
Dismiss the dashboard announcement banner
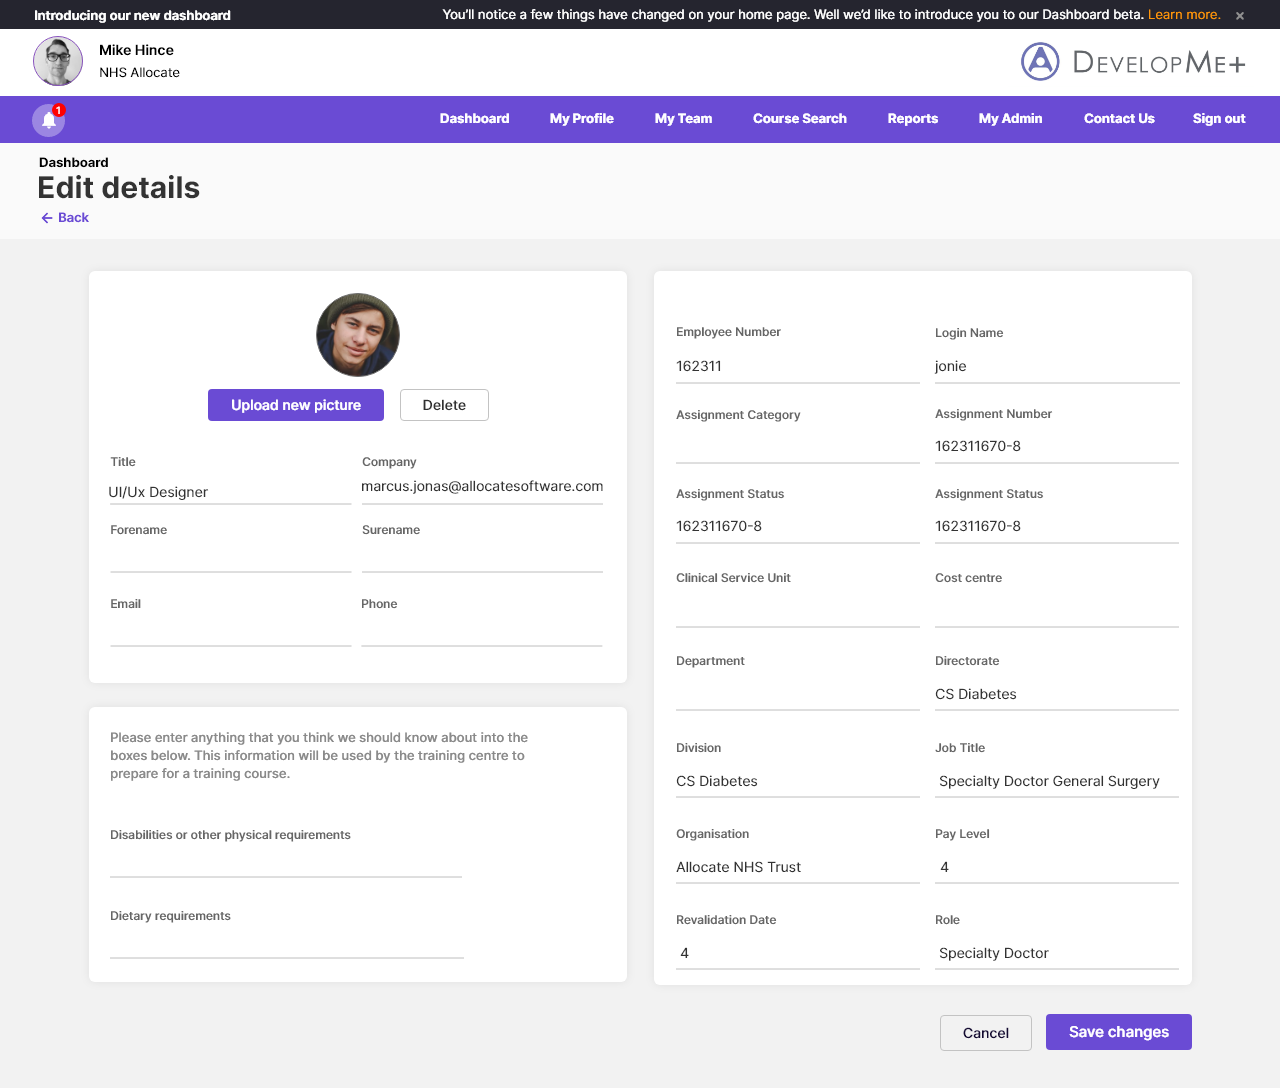coord(1240,16)
